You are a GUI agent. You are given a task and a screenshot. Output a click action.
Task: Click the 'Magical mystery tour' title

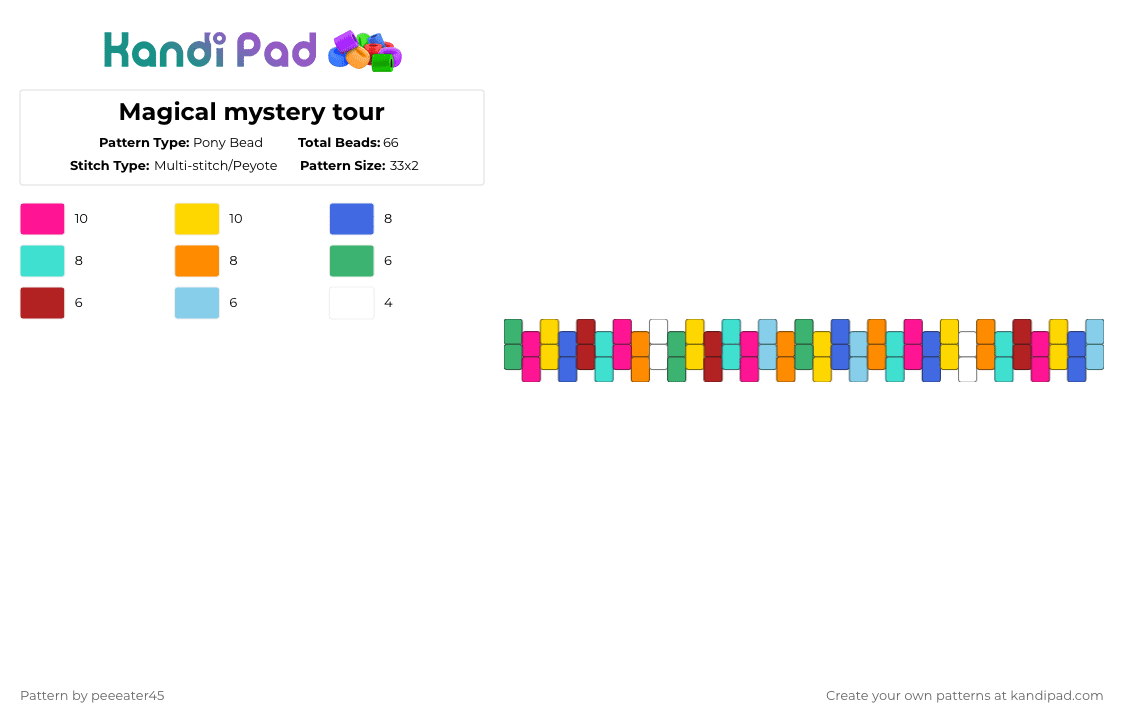(x=252, y=112)
